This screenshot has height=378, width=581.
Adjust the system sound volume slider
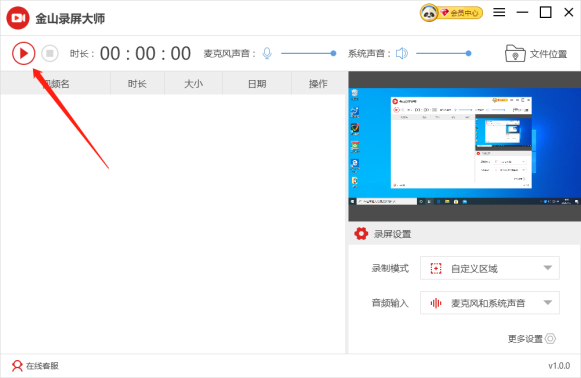[x=444, y=53]
